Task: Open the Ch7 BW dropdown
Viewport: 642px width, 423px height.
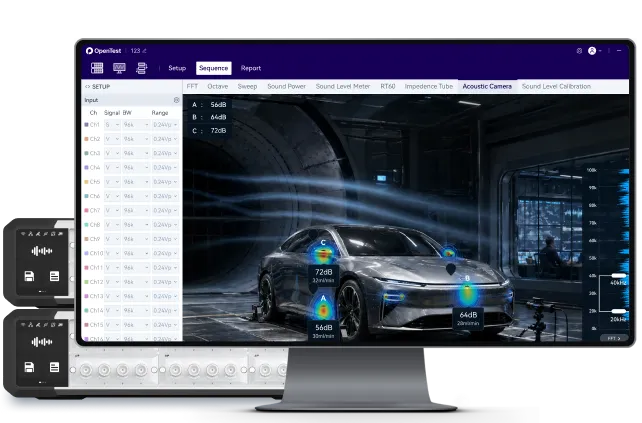Action: (x=136, y=210)
